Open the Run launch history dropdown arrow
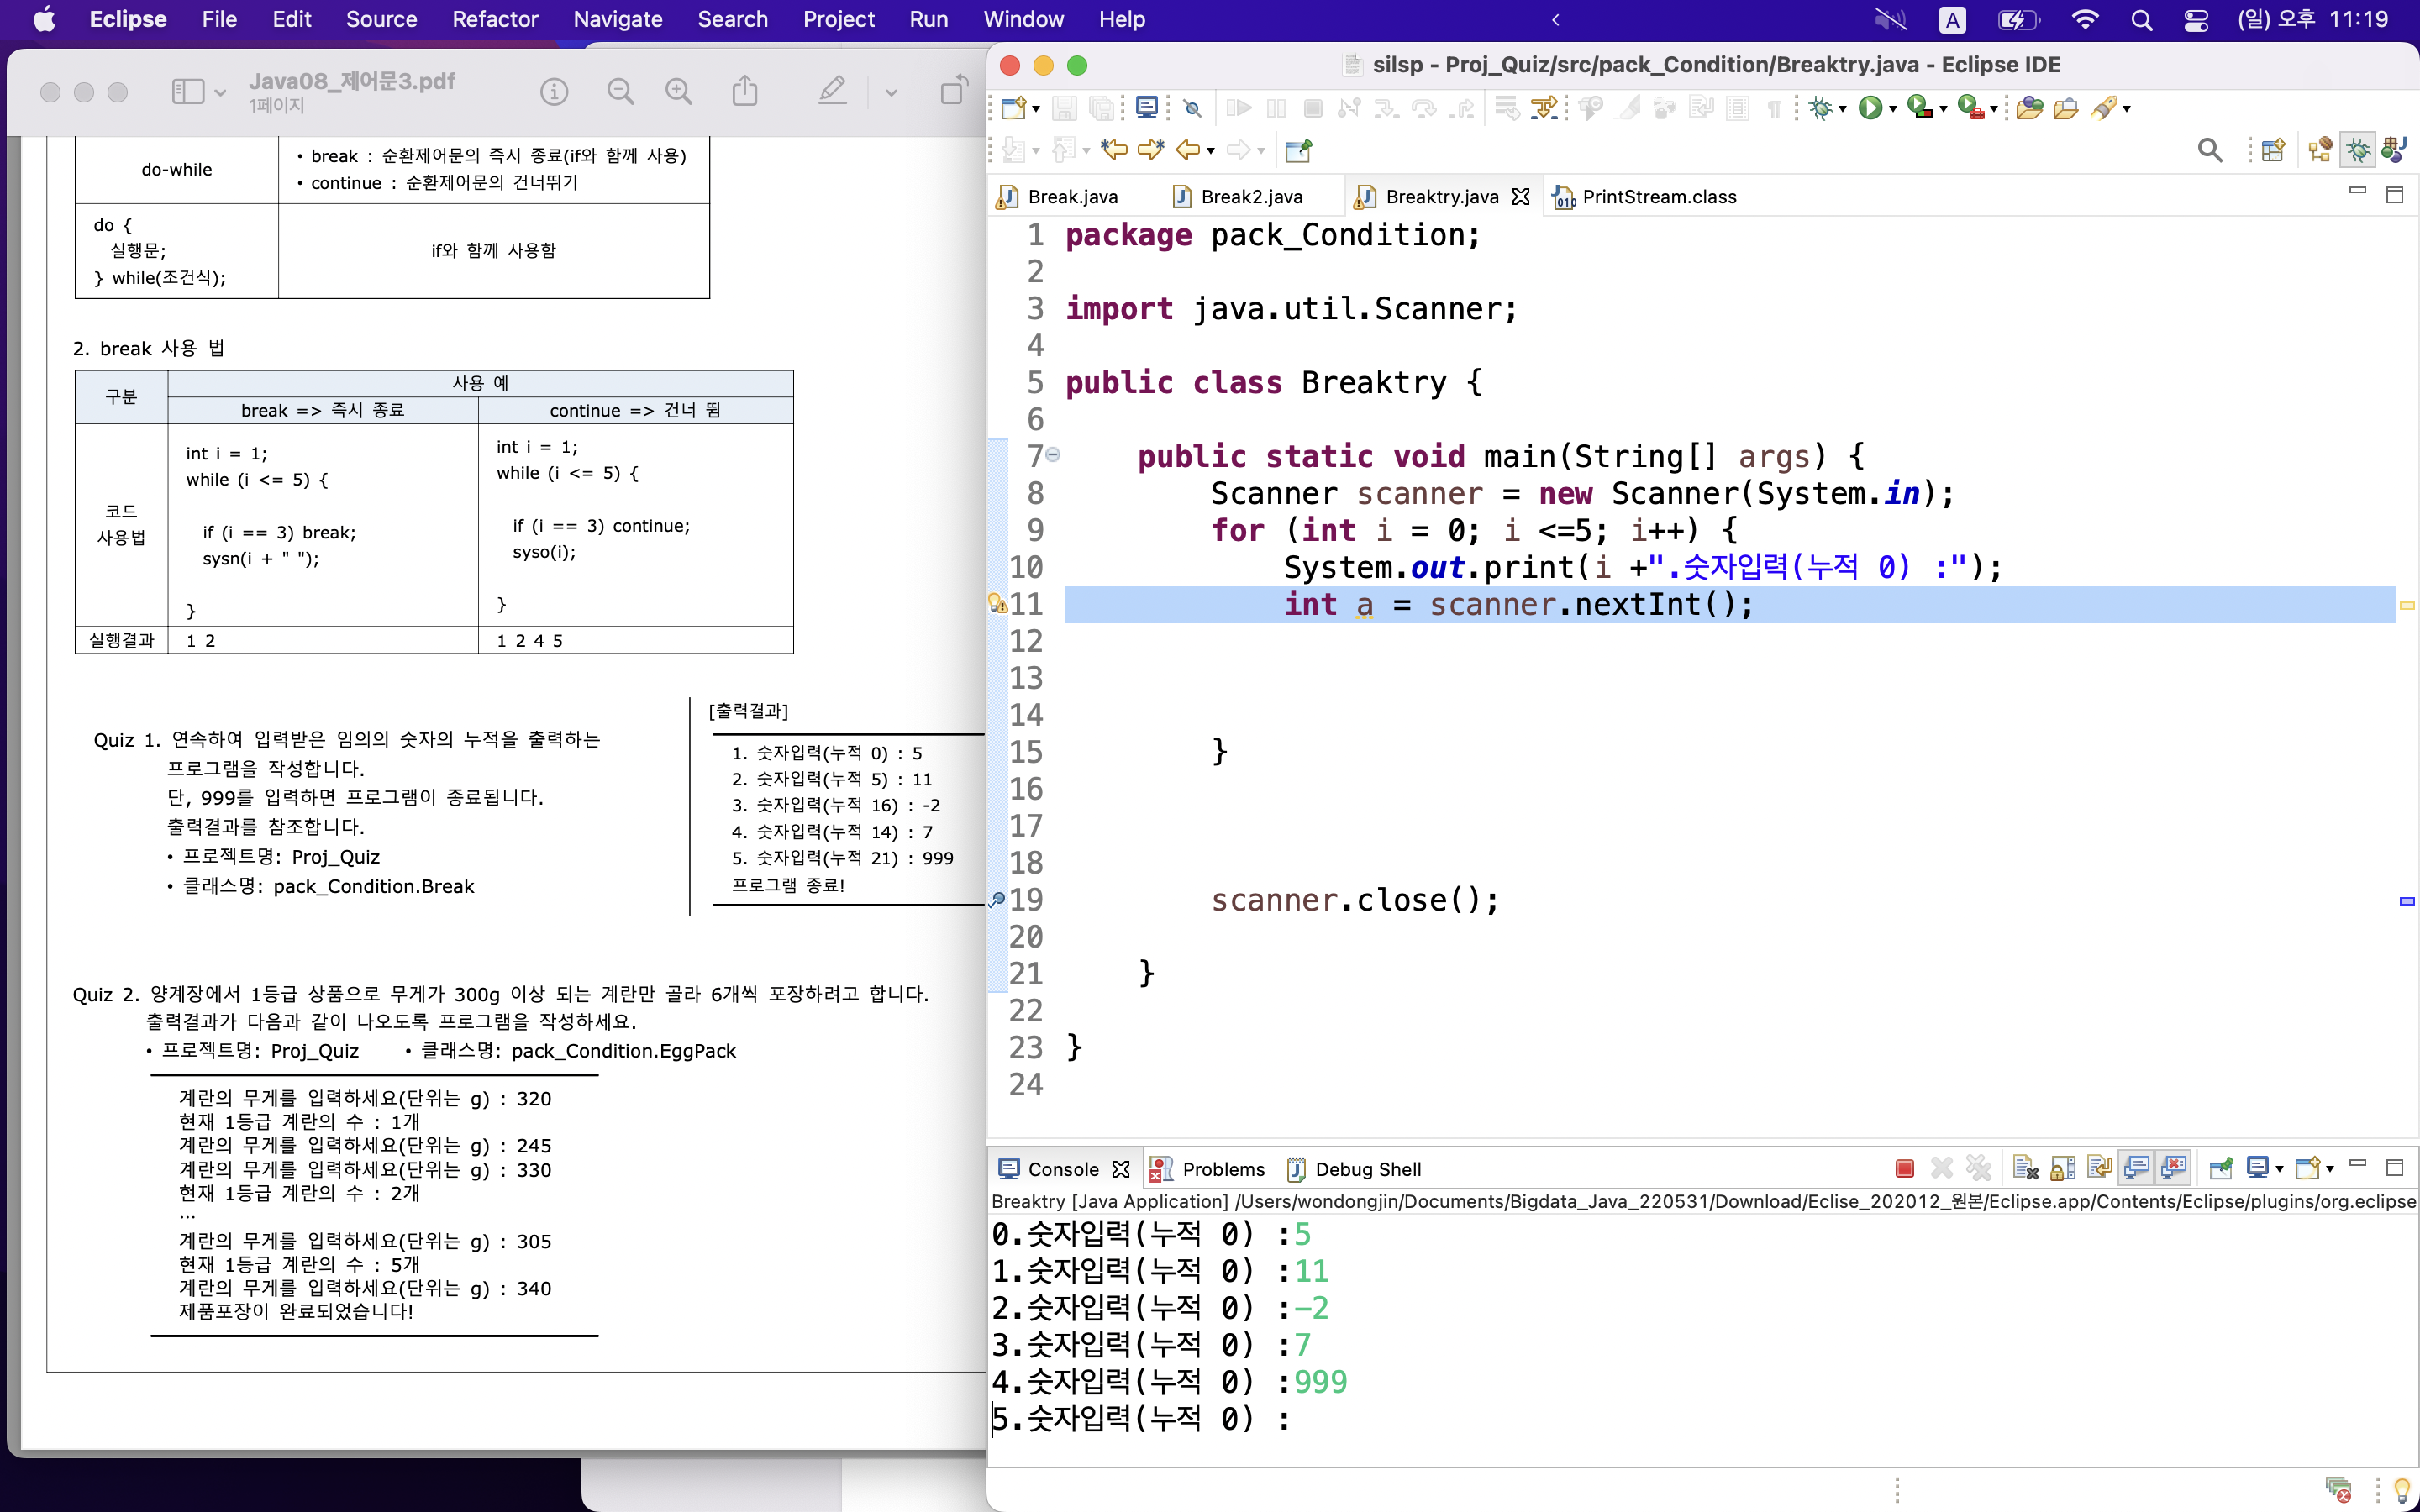 [x=1893, y=109]
